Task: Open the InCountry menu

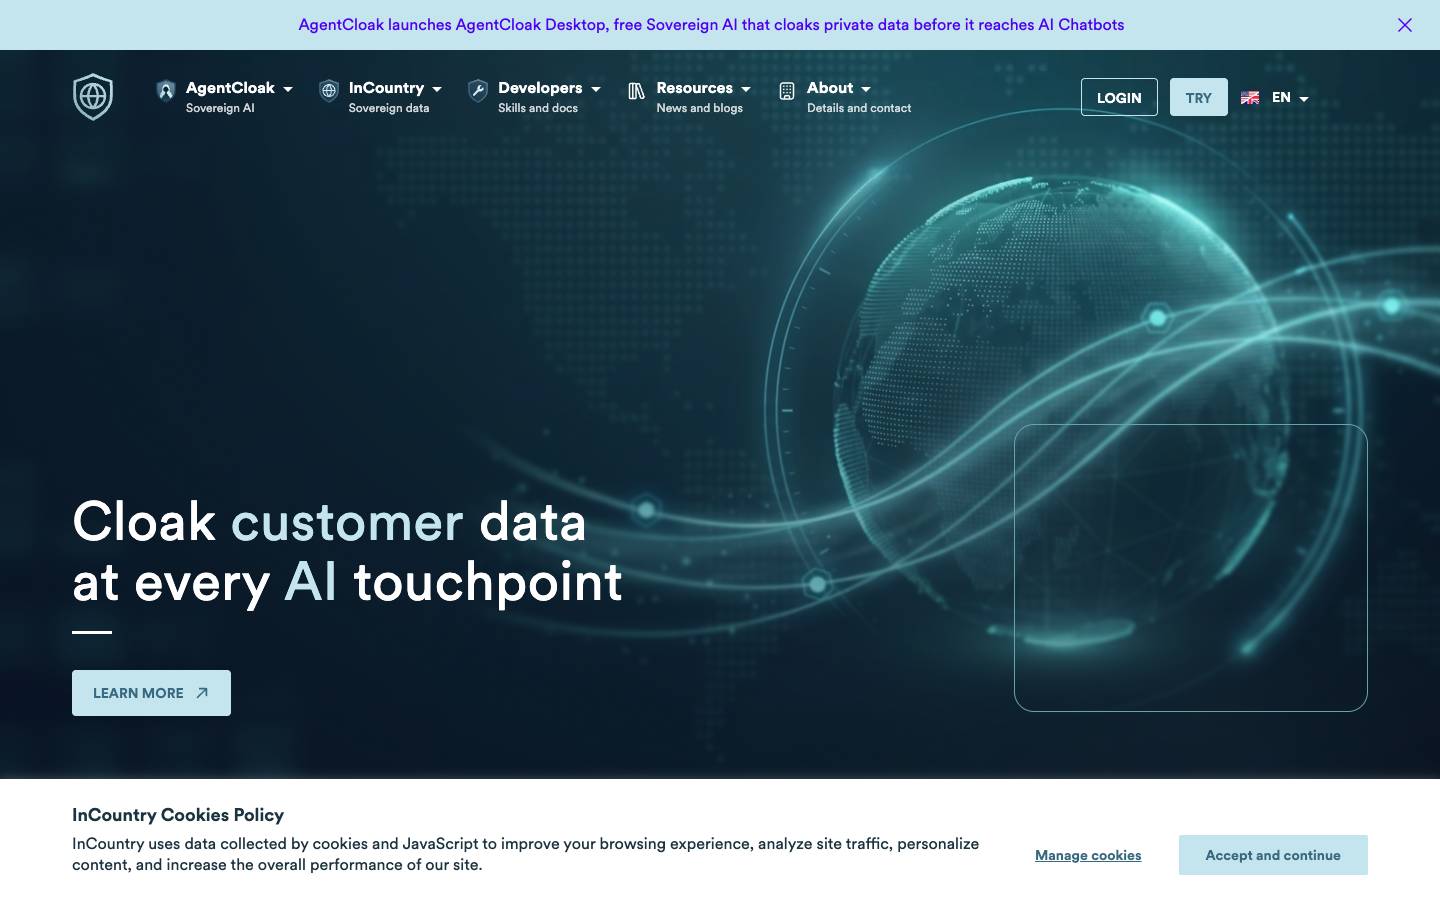Action: 386,88
